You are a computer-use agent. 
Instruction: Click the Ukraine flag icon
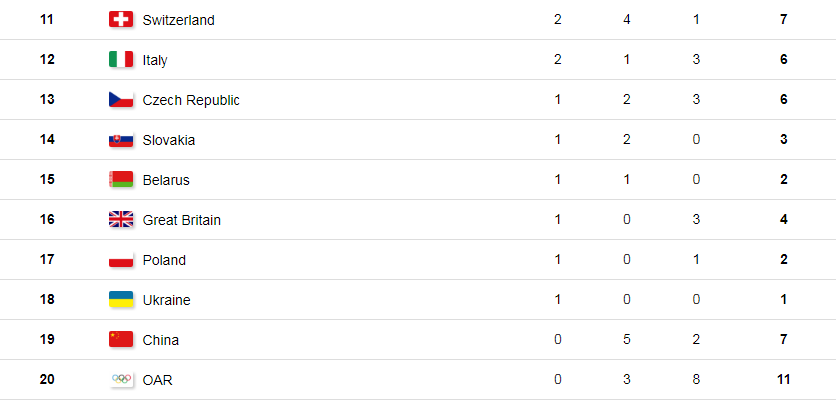pos(121,300)
